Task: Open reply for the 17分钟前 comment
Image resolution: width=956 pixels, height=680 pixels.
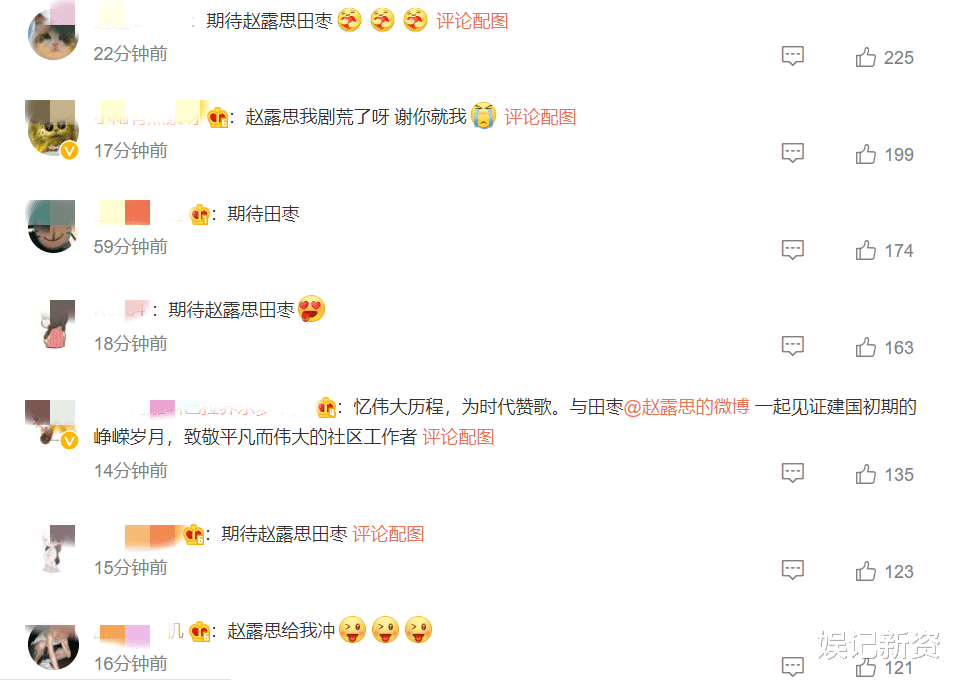Action: click(793, 153)
